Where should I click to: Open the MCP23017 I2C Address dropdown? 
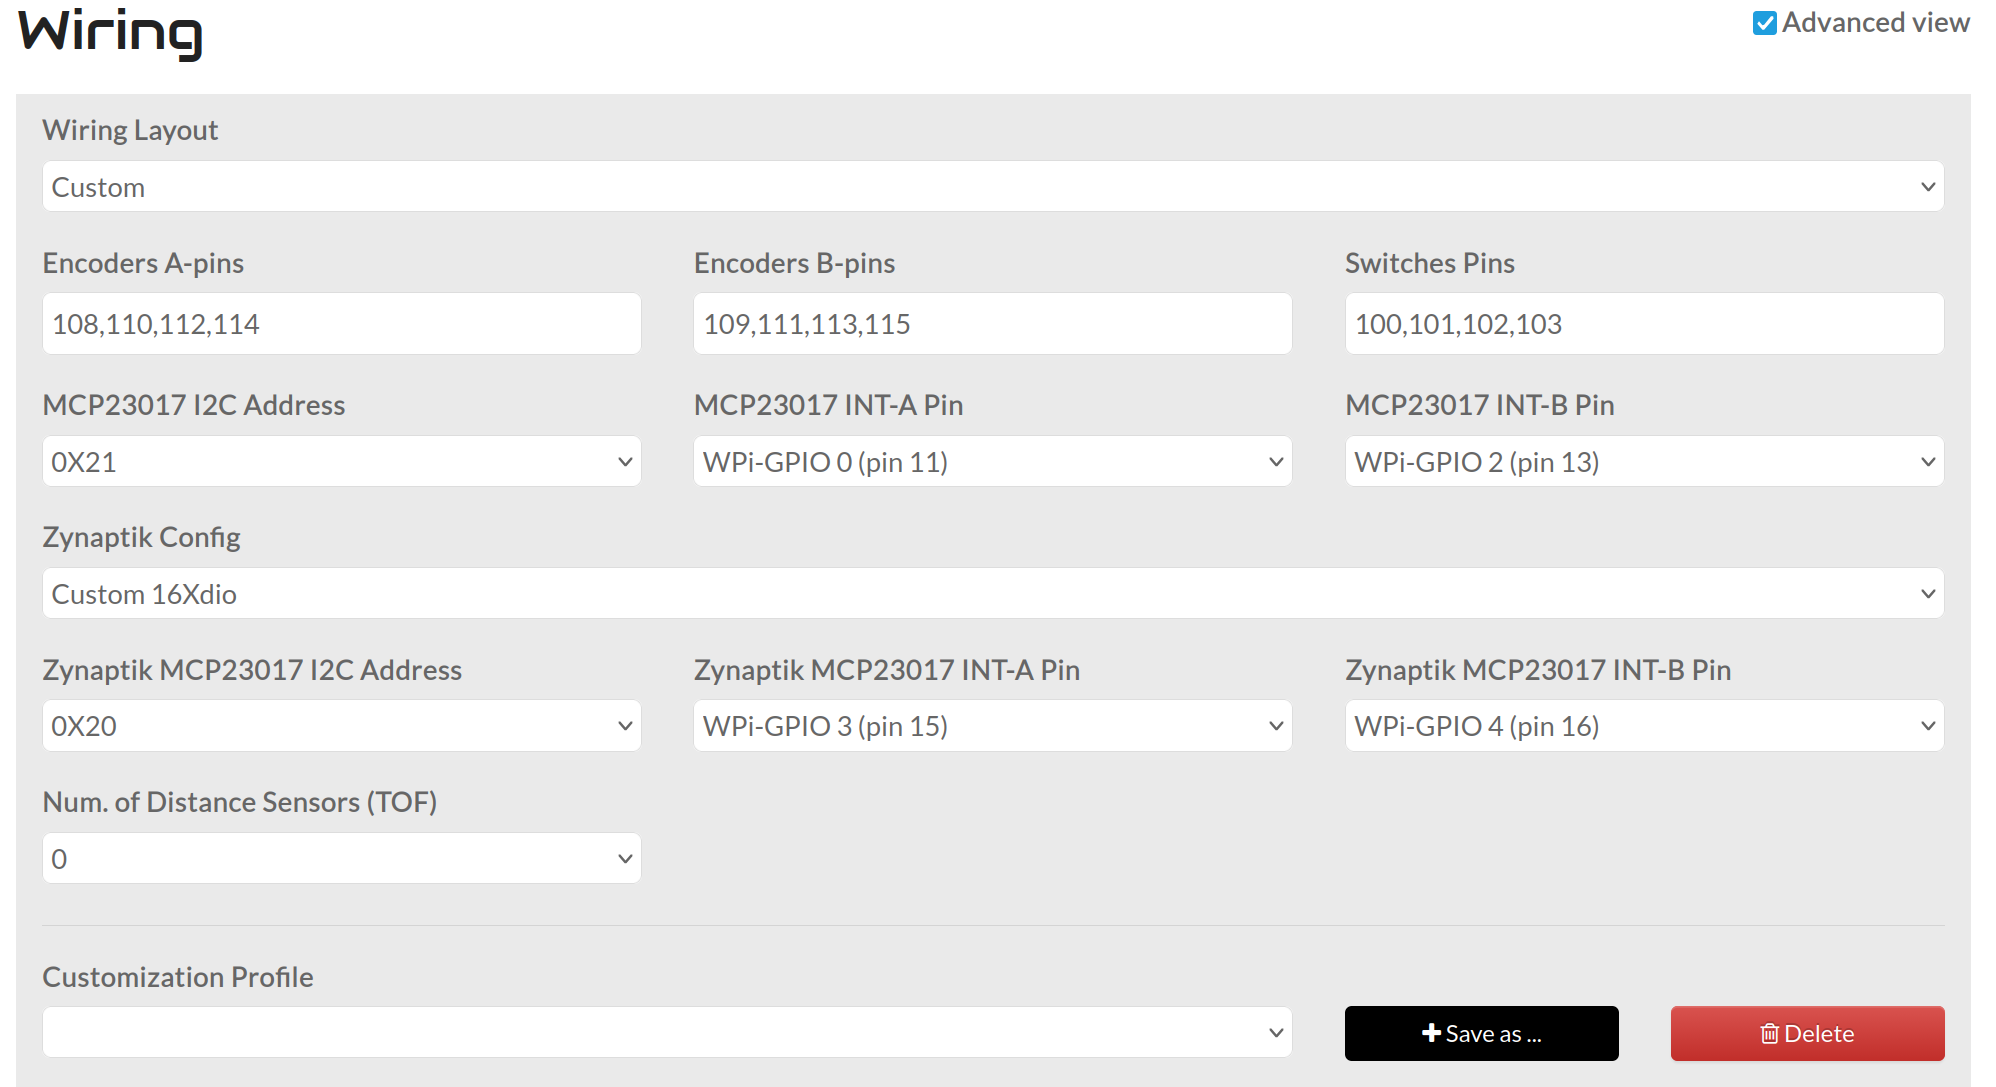(341, 462)
